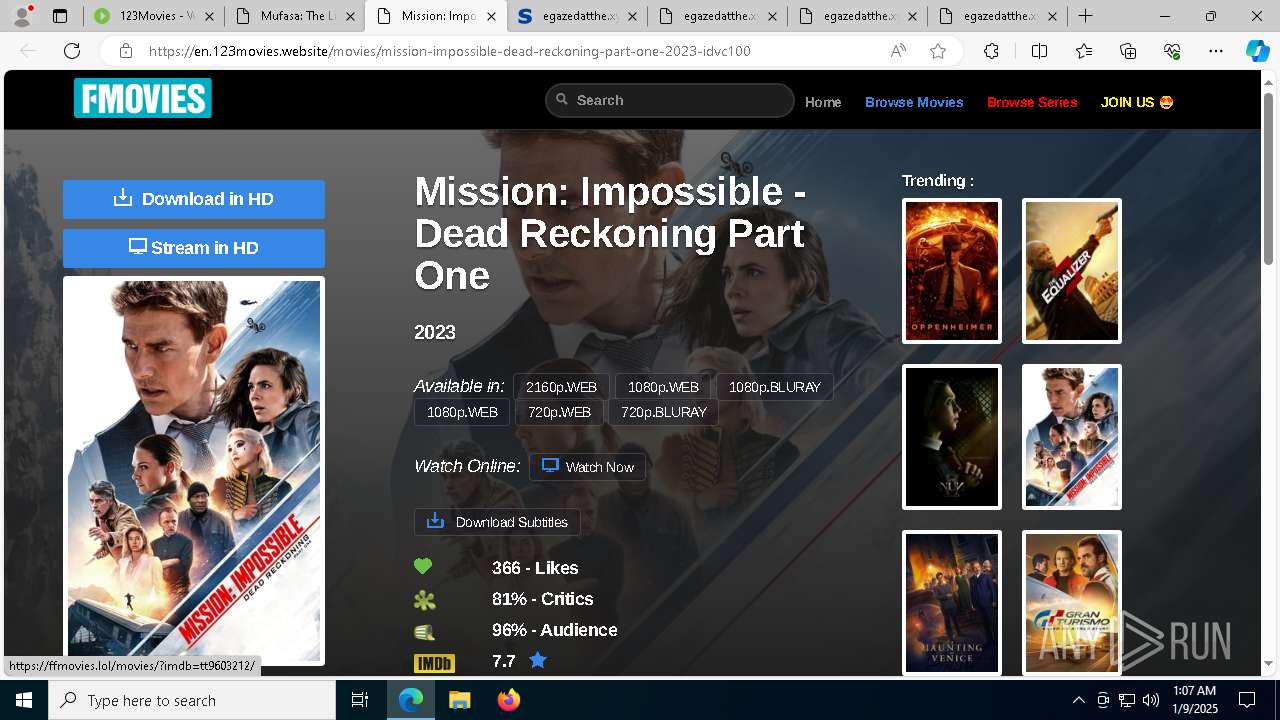This screenshot has height=720, width=1280.
Task: Click the FMOVIES logo
Action: (x=143, y=98)
